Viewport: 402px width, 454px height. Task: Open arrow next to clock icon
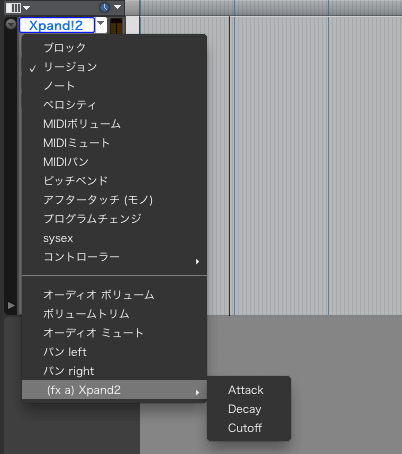point(117,7)
